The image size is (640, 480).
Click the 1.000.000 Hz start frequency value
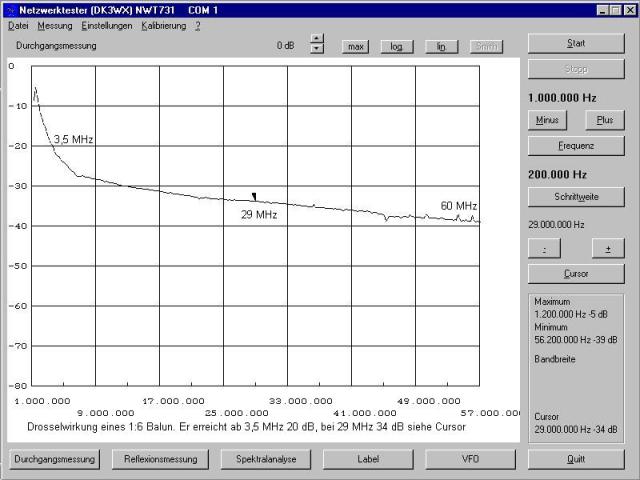point(562,98)
